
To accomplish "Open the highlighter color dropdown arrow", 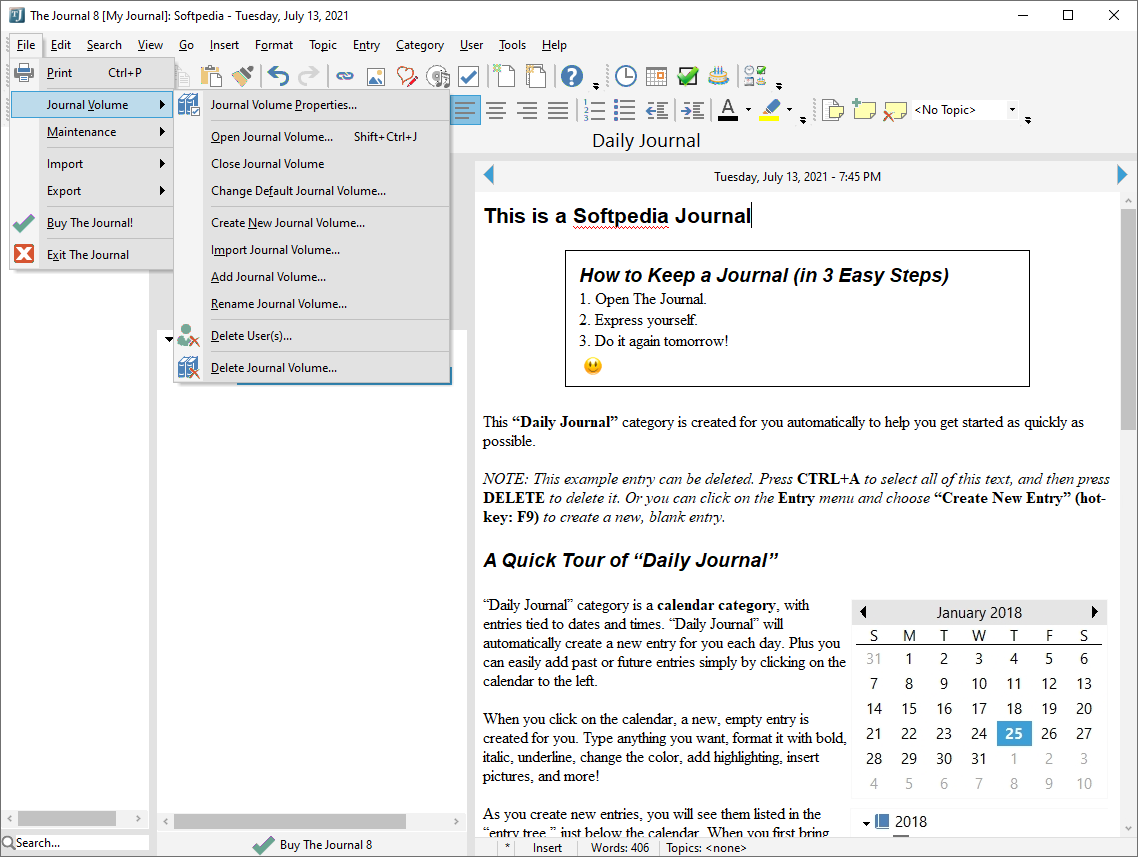I will coord(790,110).
